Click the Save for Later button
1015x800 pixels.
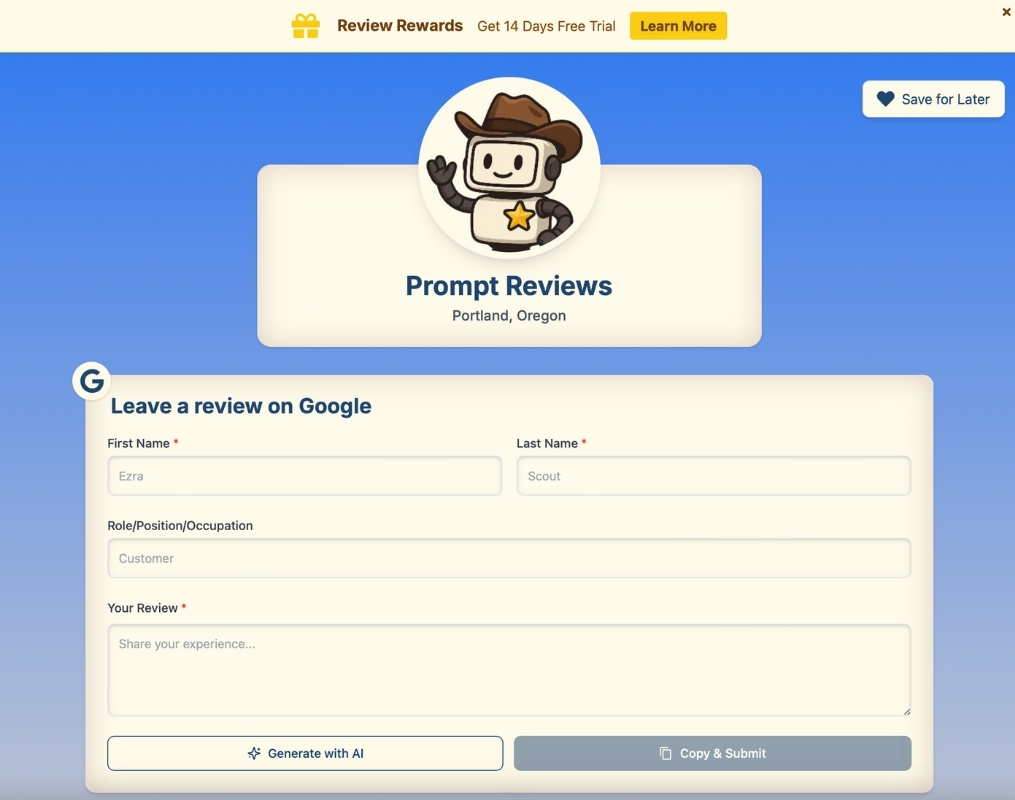click(933, 99)
